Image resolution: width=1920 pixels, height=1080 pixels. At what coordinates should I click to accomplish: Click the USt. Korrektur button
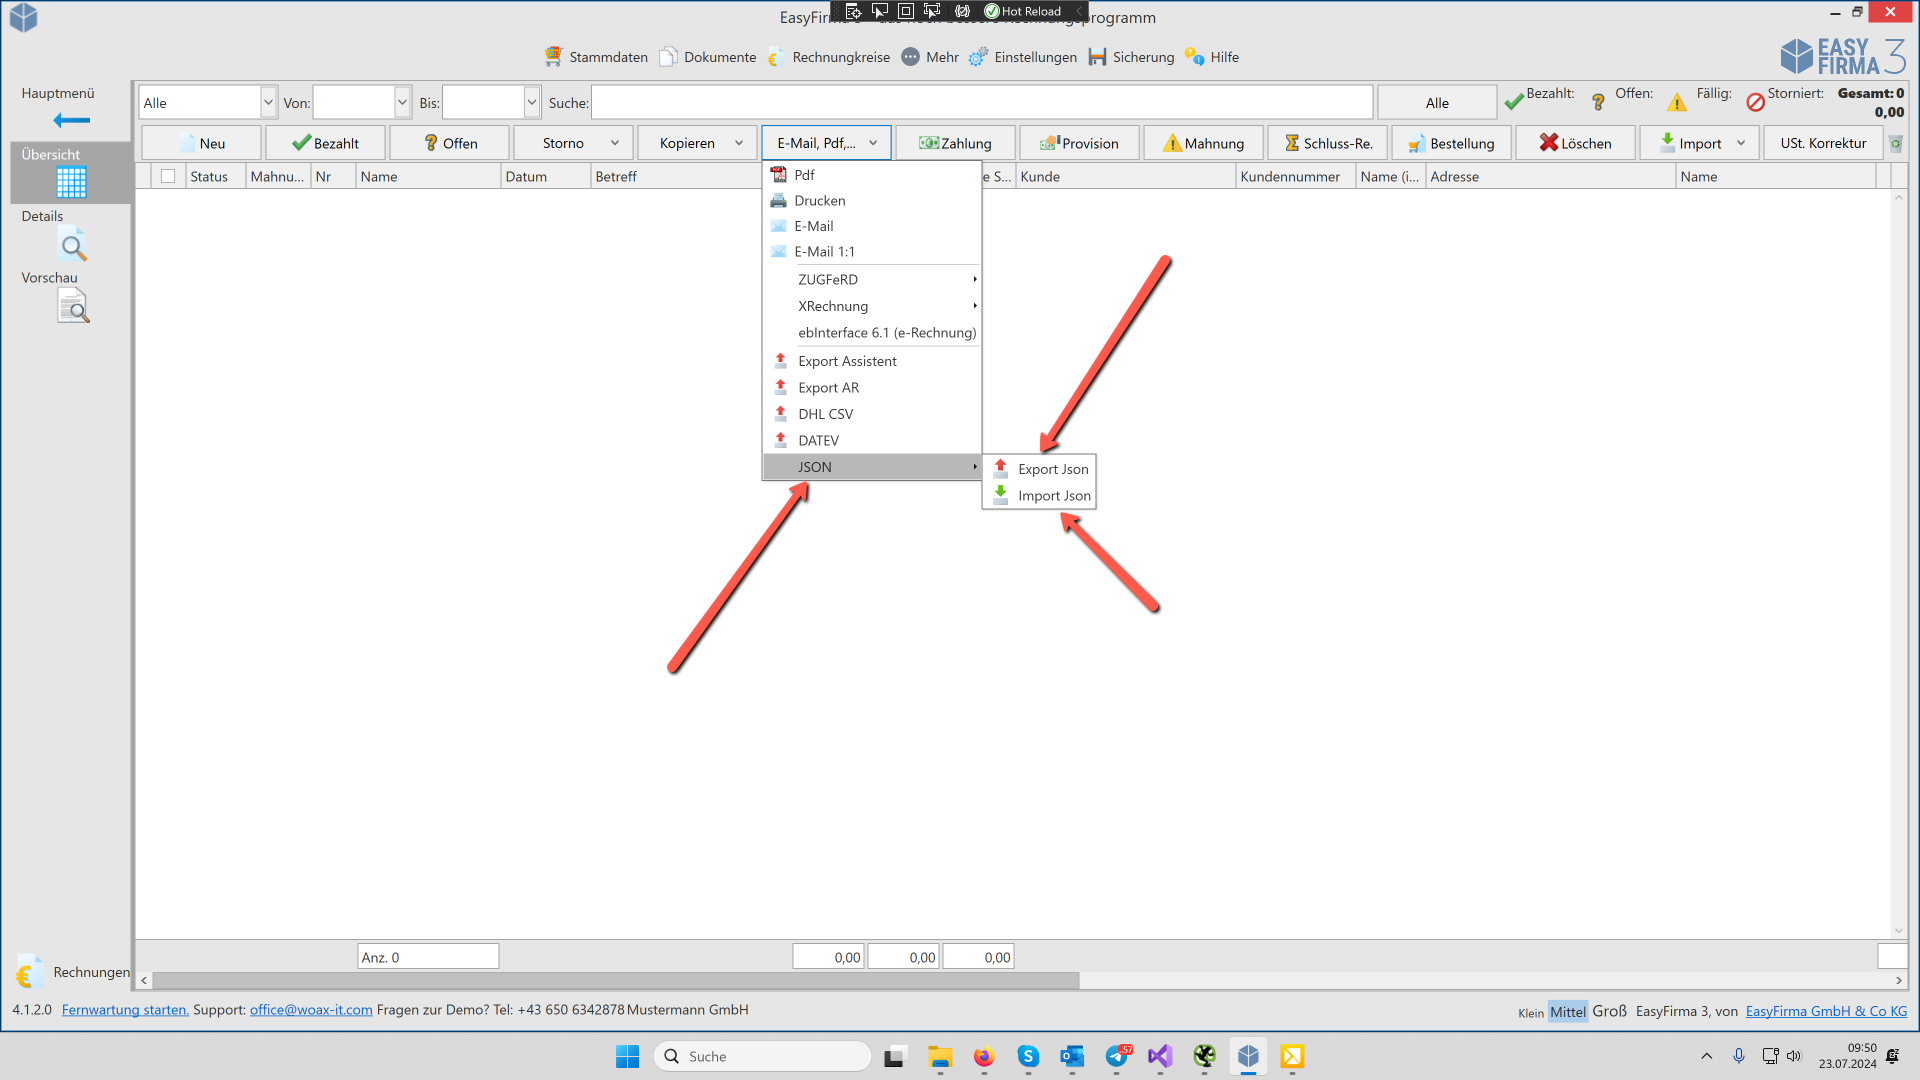pos(1823,143)
